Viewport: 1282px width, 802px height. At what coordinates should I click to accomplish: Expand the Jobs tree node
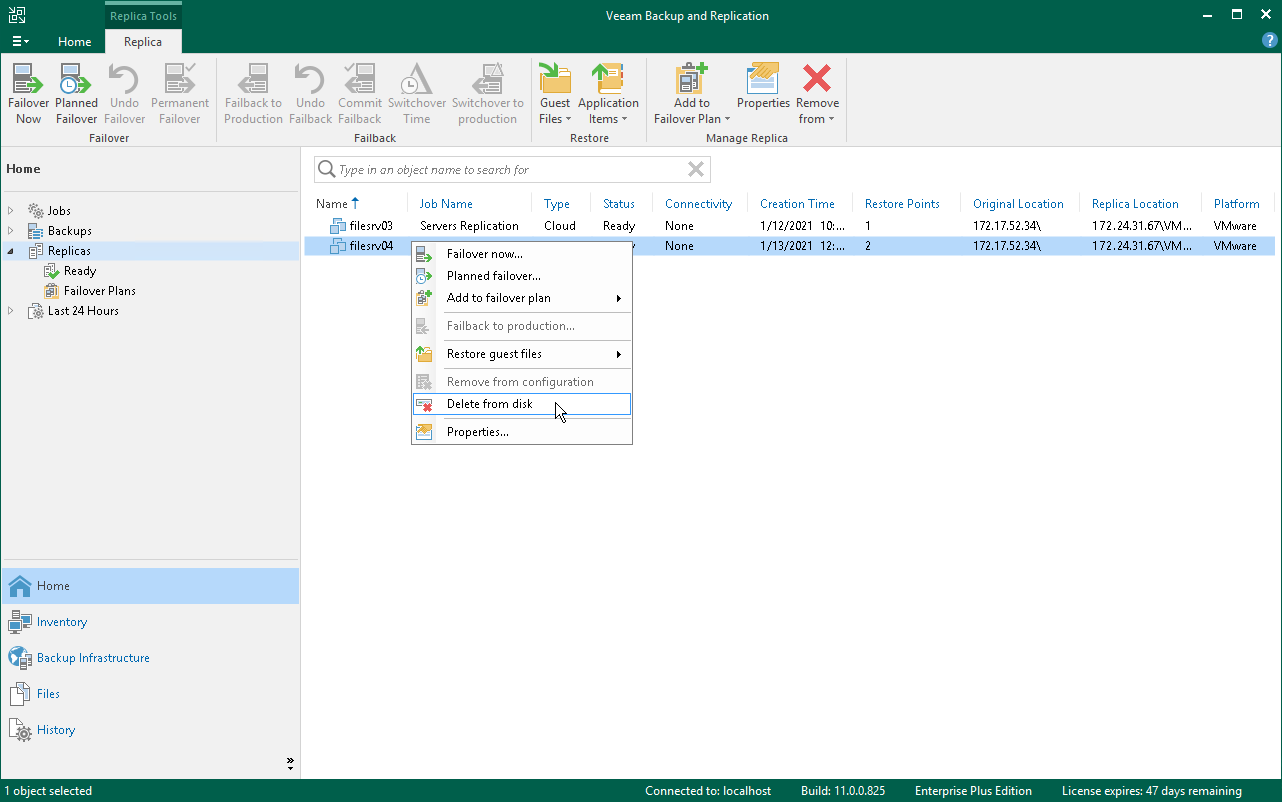[x=11, y=211]
